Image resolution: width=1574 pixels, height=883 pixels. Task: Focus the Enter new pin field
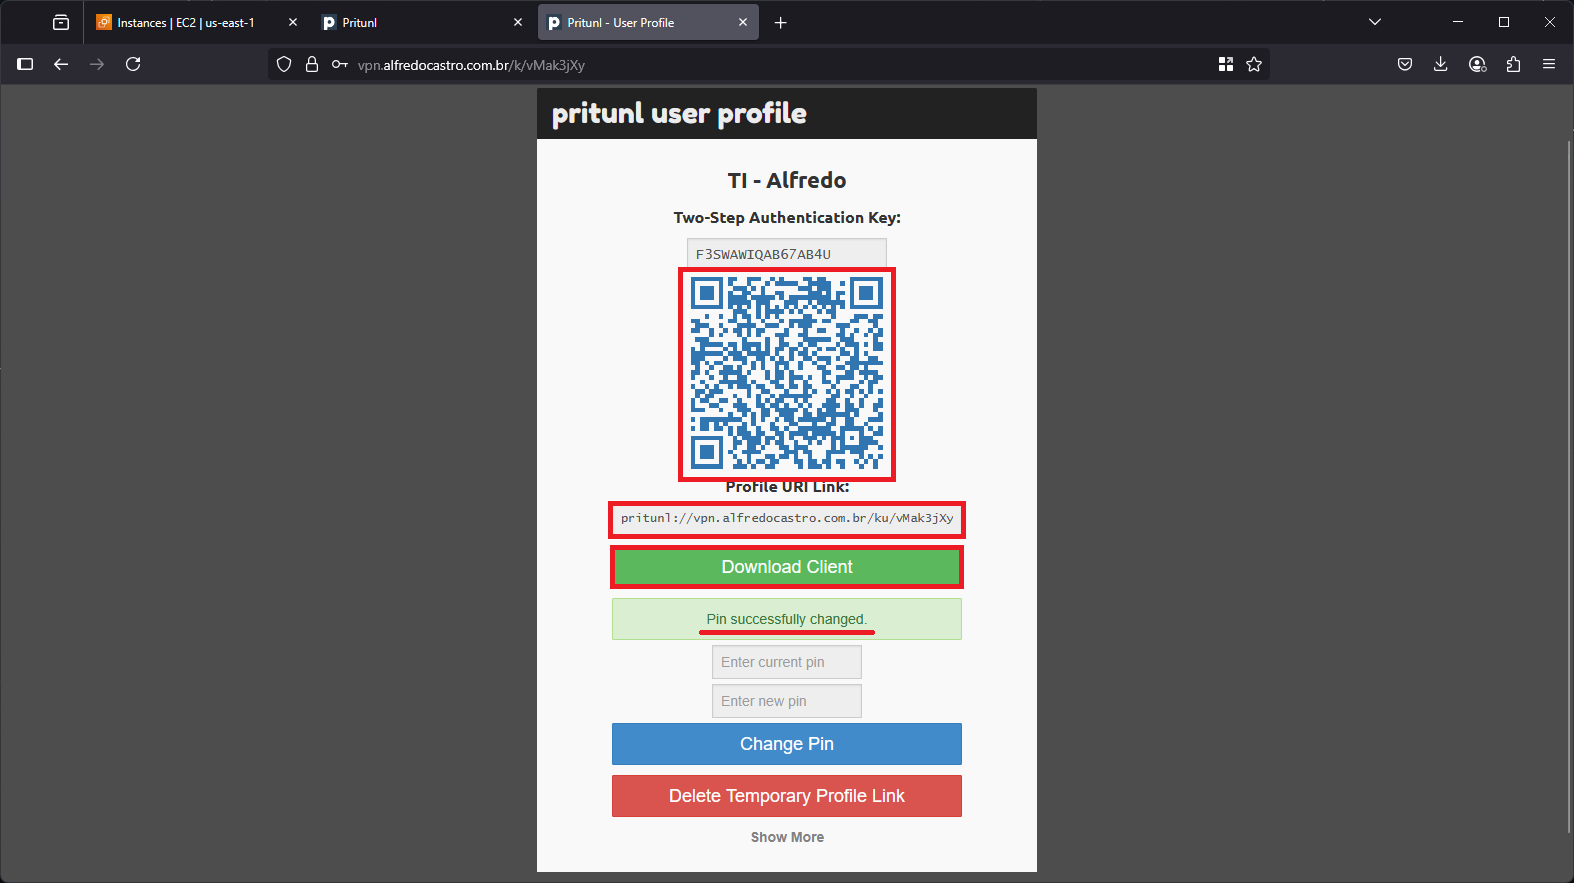(787, 701)
